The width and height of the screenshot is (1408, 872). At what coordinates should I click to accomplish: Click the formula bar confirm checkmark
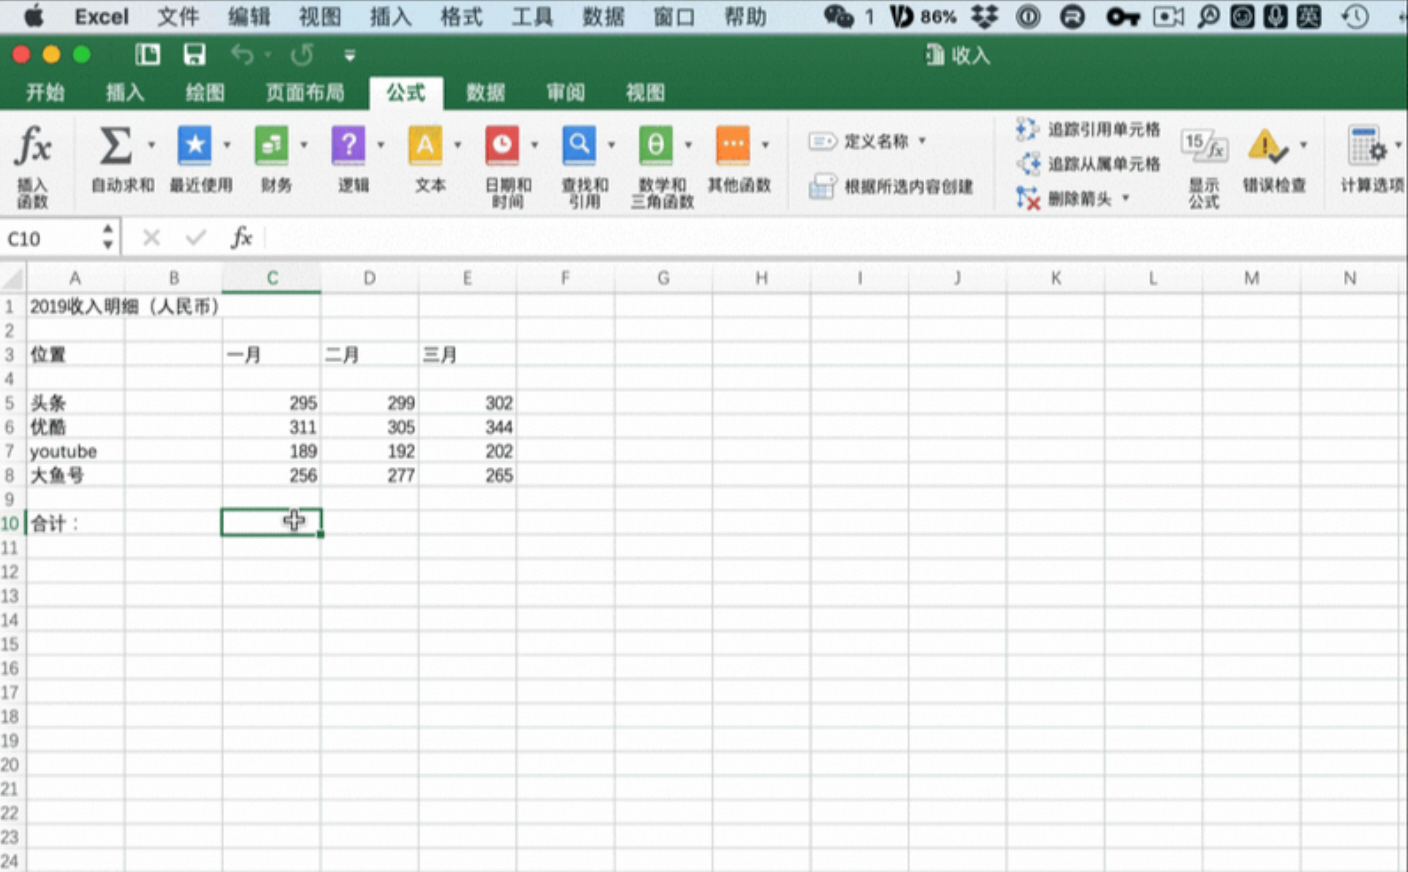click(196, 237)
